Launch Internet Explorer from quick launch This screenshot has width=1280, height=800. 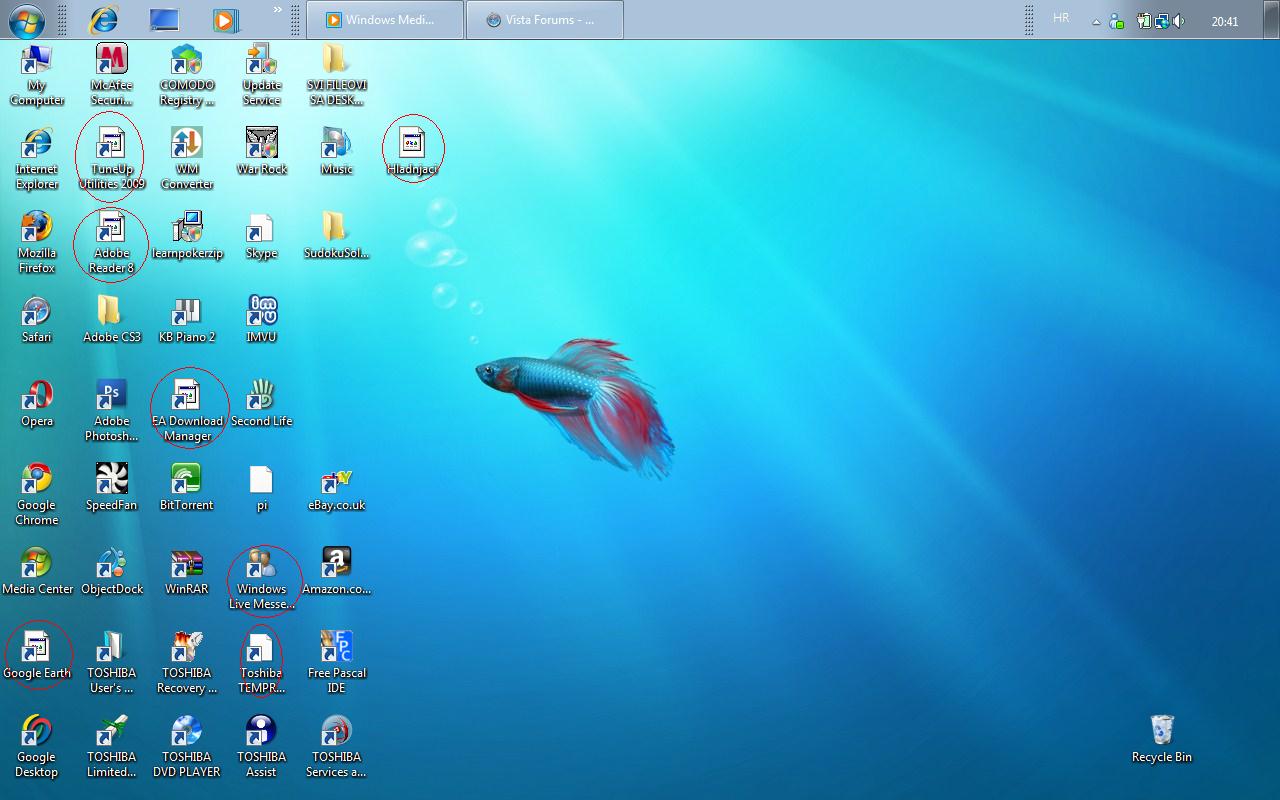(103, 19)
